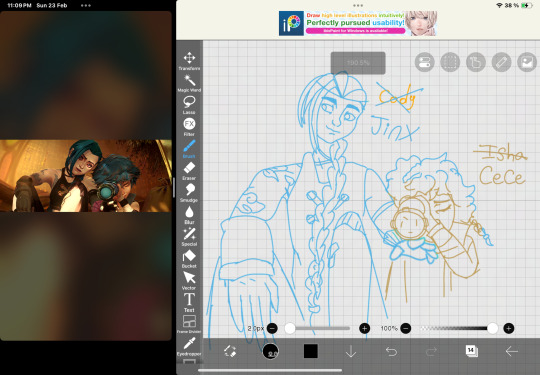
Task: Open multitasking dots above left app
Action: (x=86, y=6)
